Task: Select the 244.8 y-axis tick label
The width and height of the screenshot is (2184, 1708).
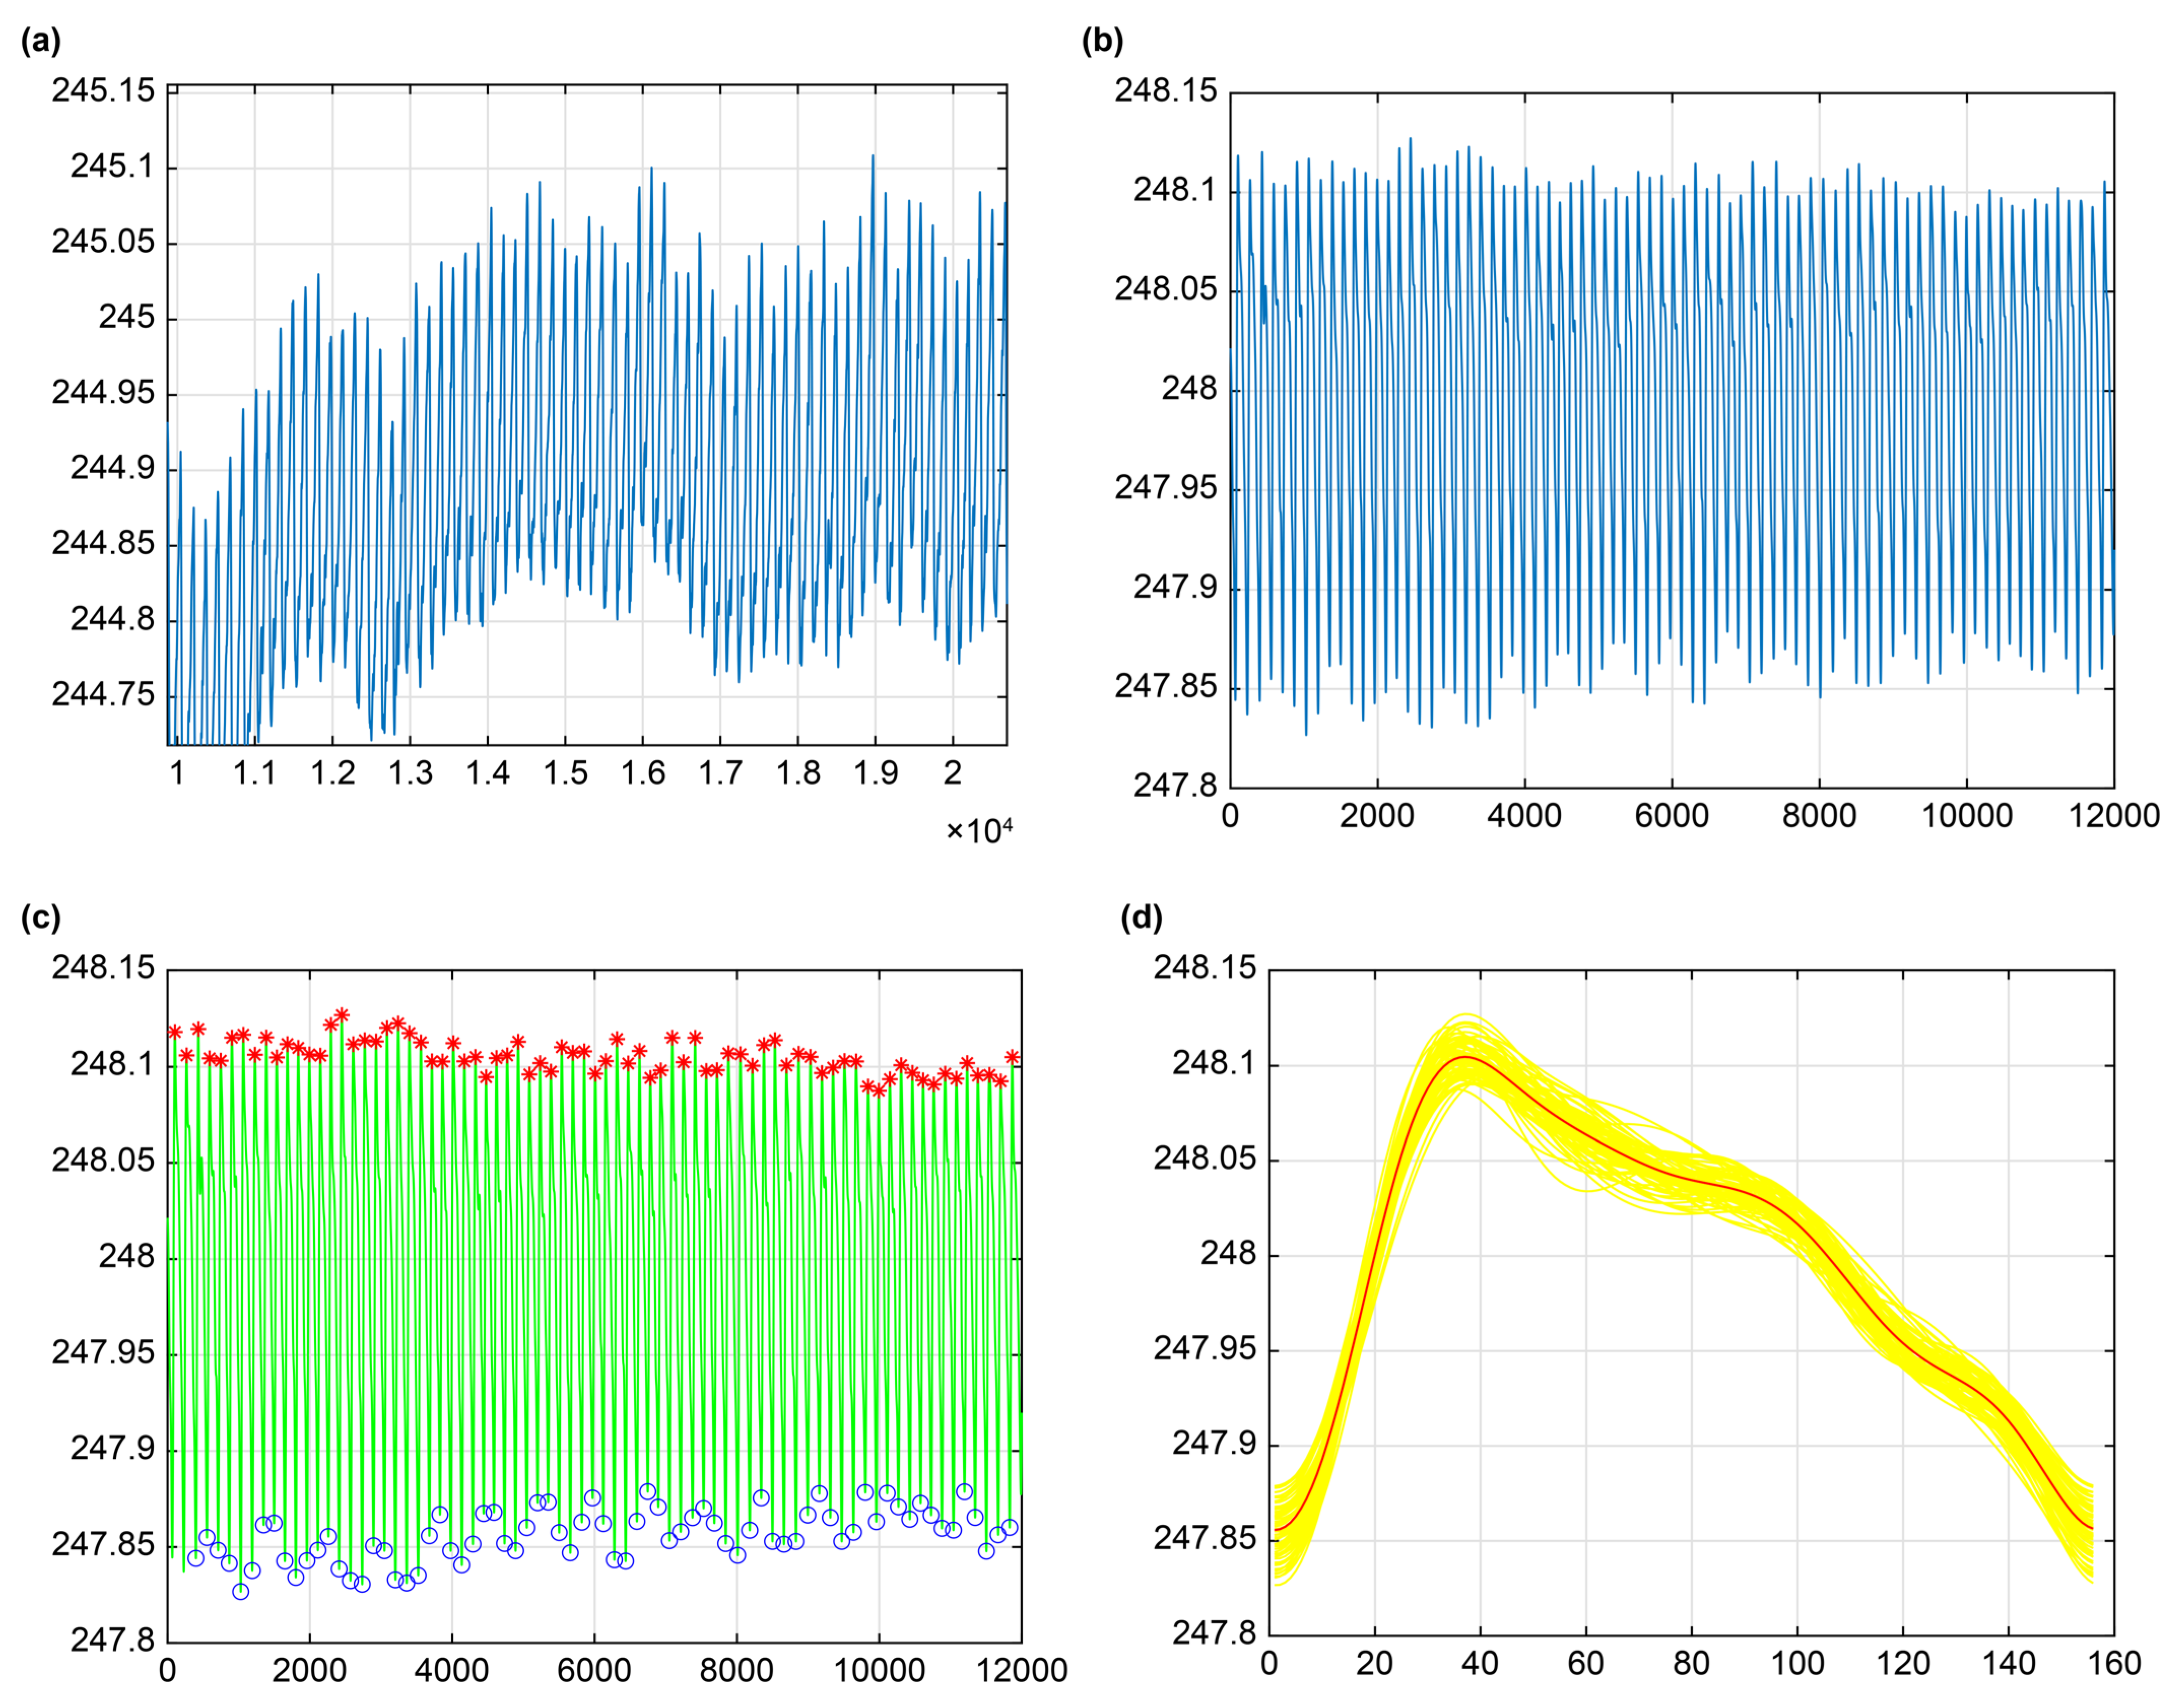Action: 113,620
